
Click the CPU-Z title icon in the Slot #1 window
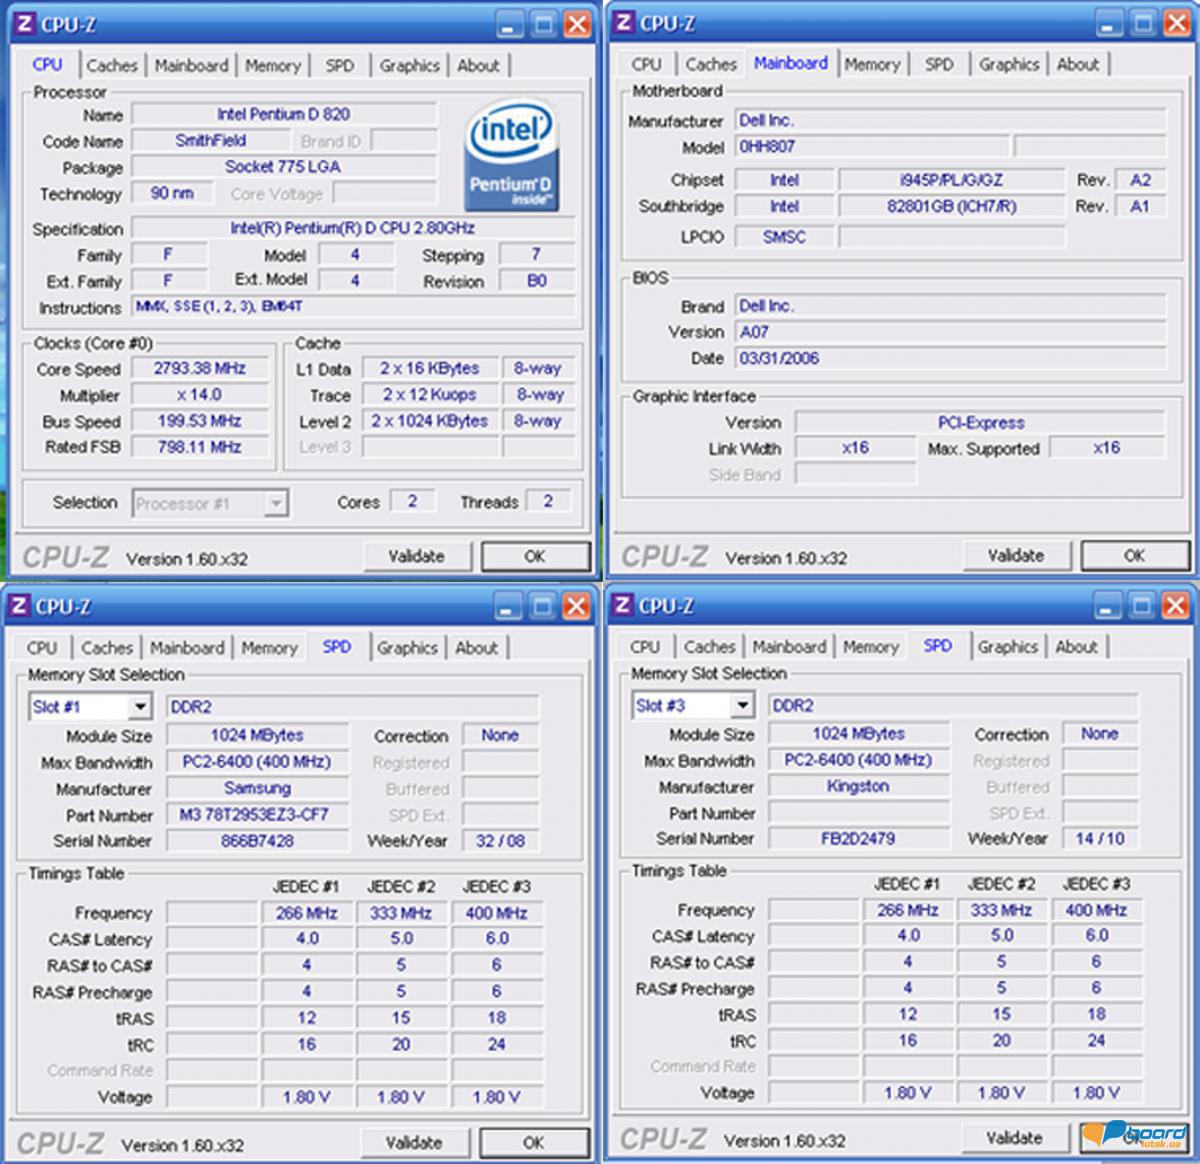[18, 606]
